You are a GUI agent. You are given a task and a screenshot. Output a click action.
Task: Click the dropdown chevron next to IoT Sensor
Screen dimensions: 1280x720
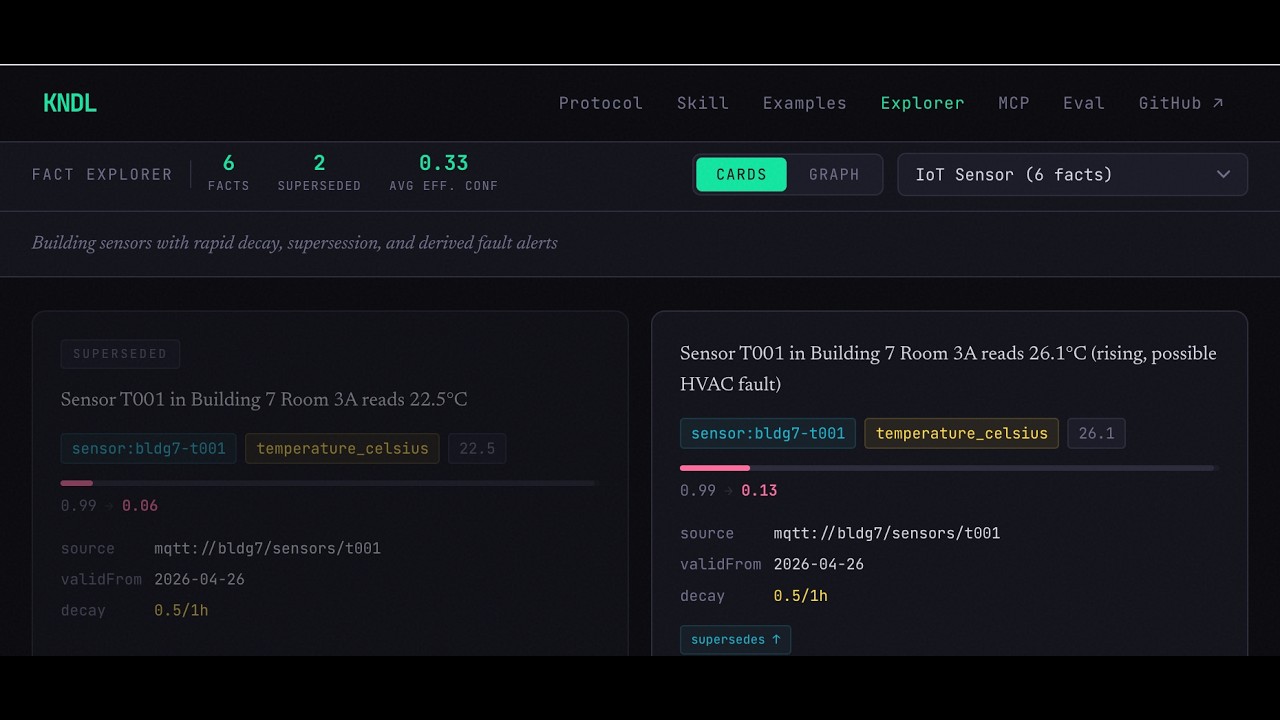[1223, 174]
